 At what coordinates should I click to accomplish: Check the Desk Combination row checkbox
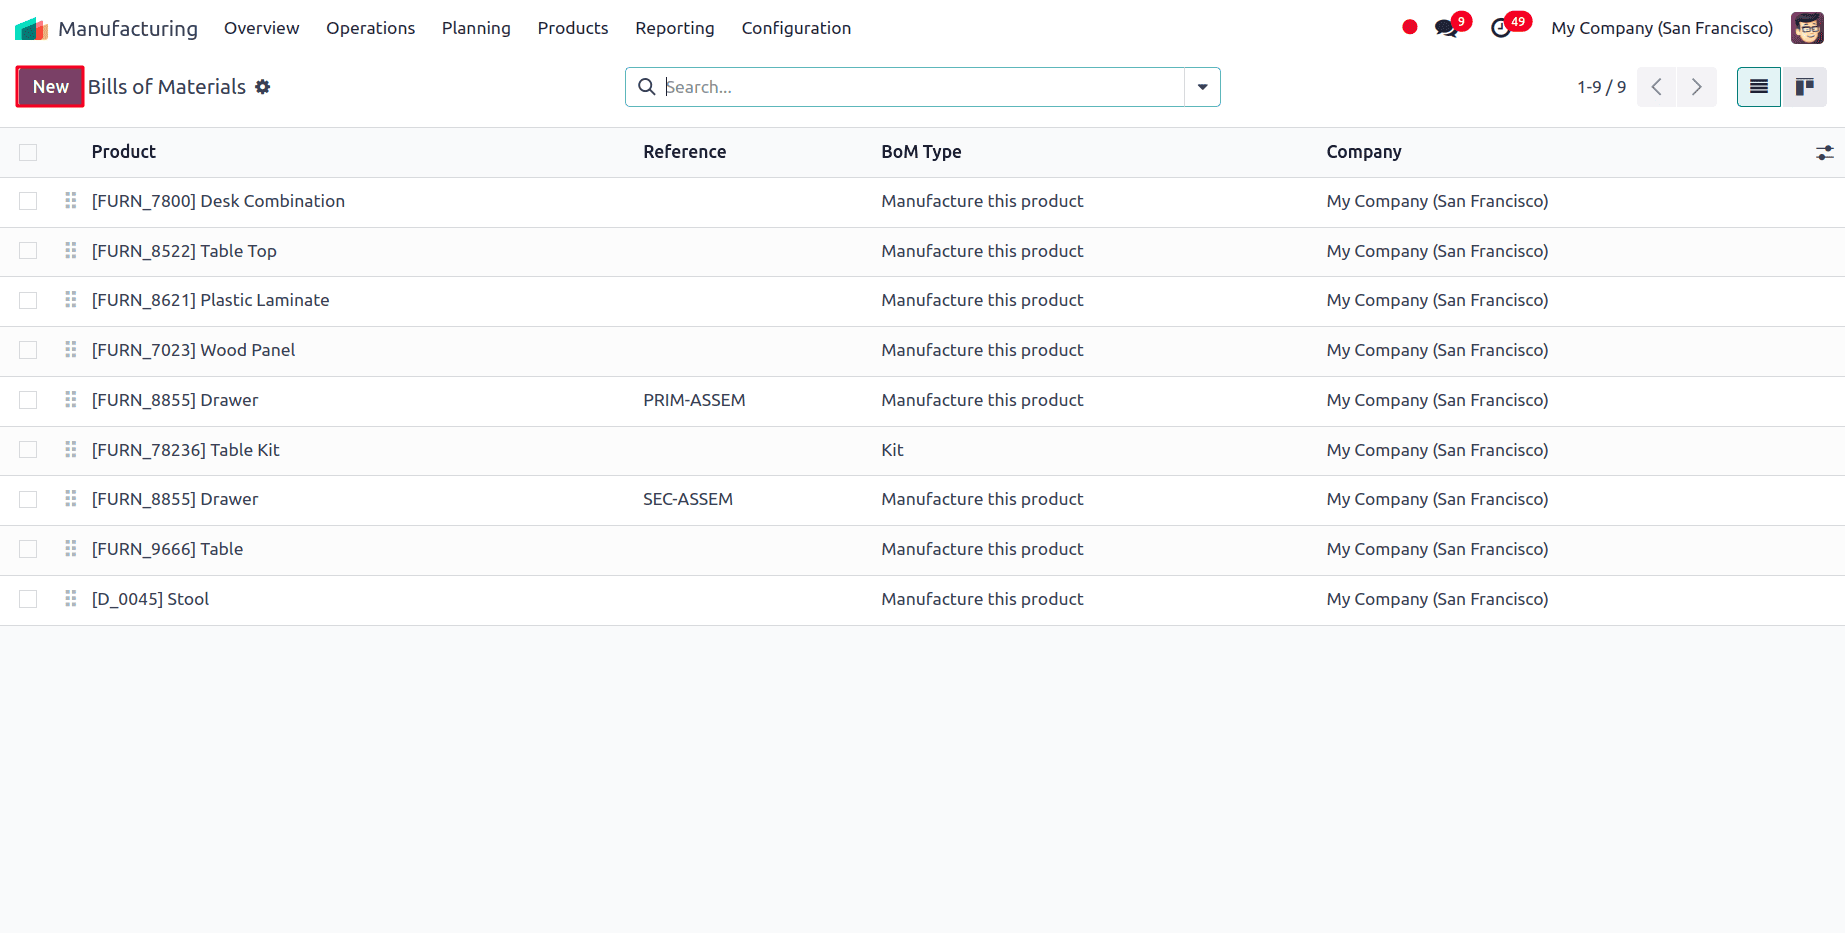coord(28,200)
